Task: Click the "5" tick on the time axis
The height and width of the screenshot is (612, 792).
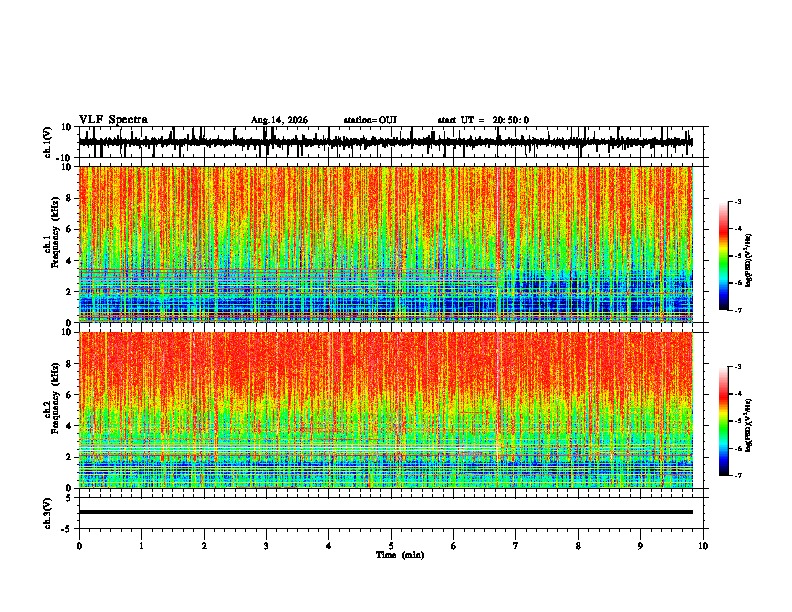Action: [x=391, y=546]
